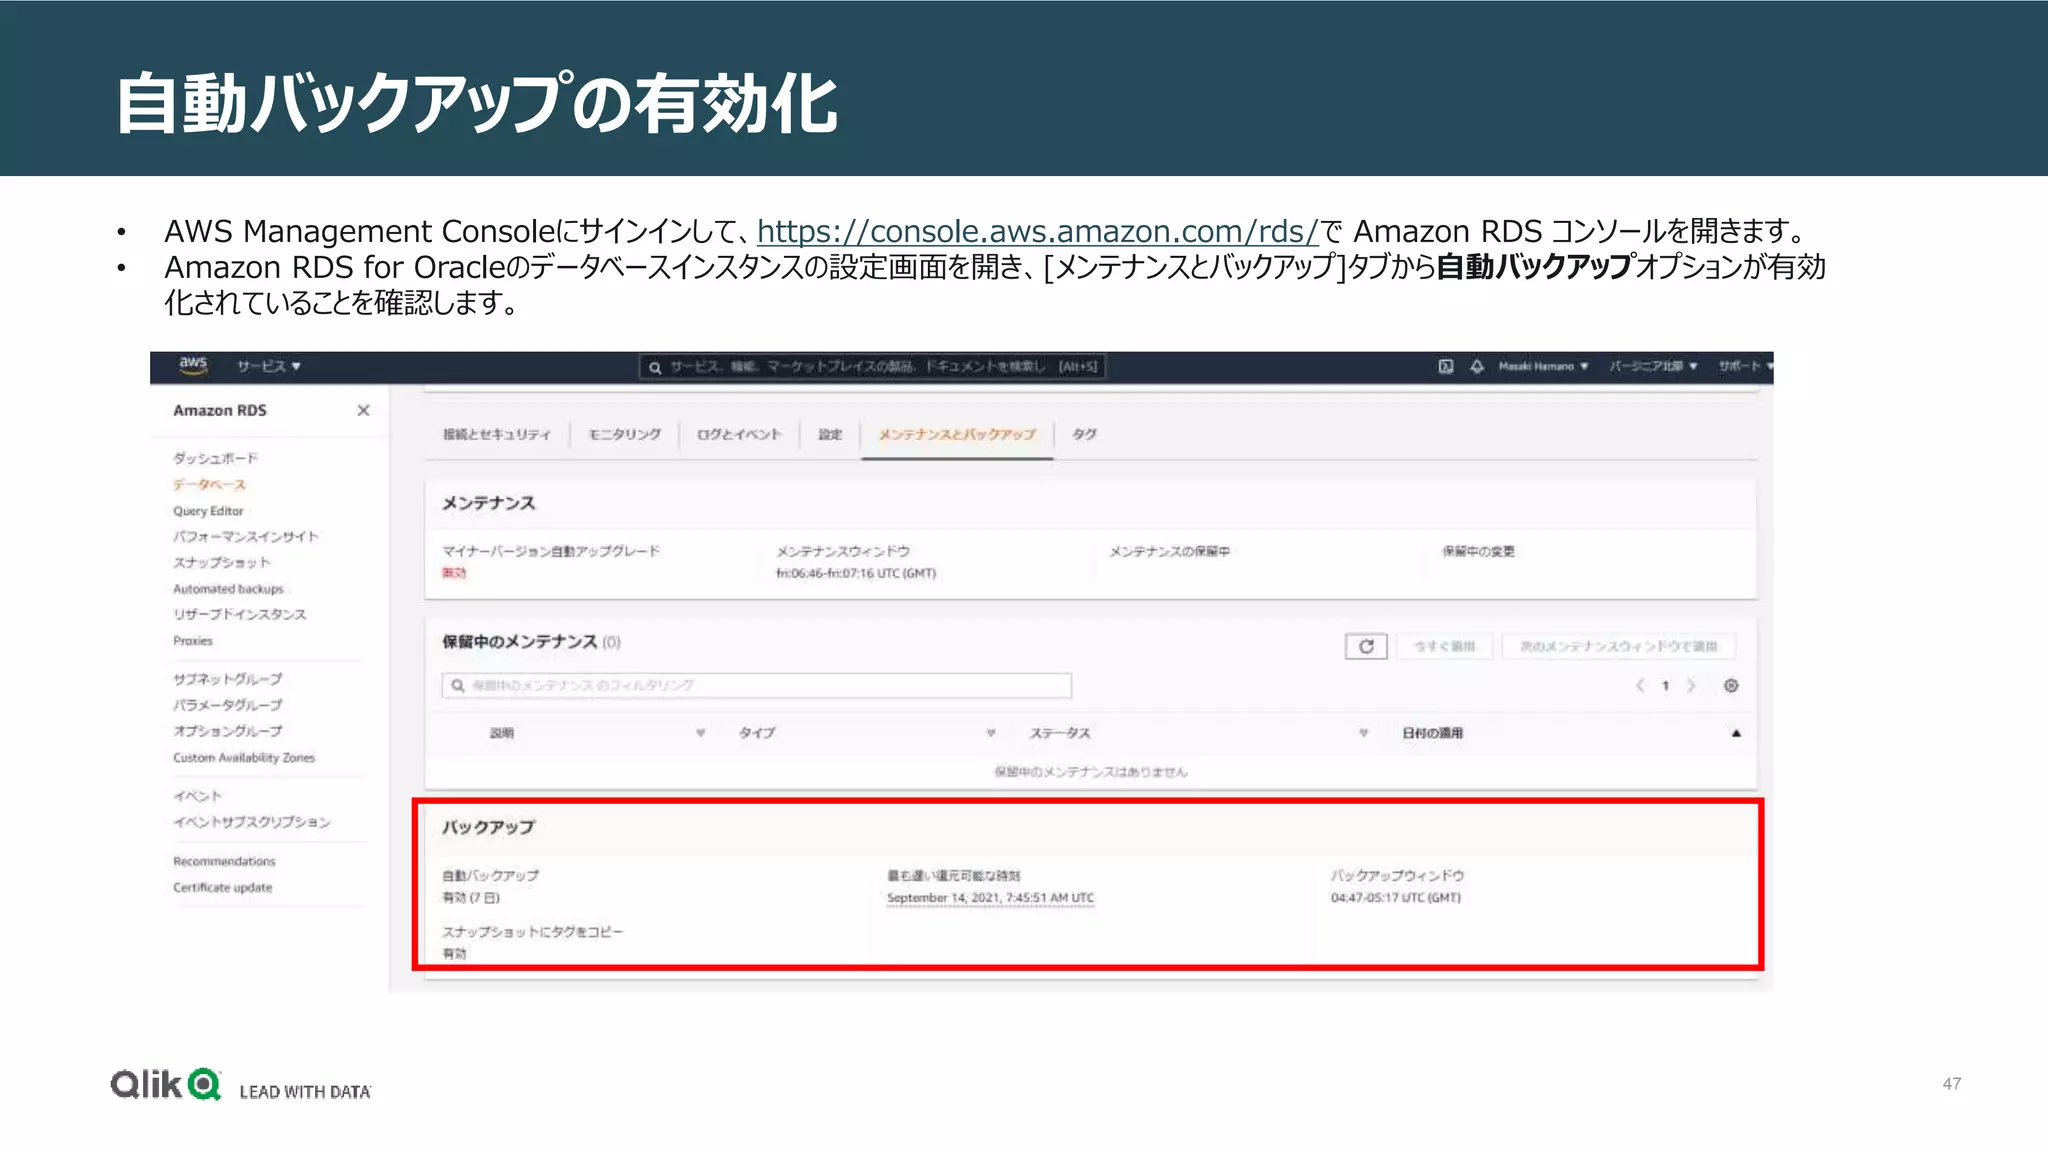Click 次のメンテナンスウィンドウで適用 button
2048x1152 pixels.
pyautogui.click(x=1618, y=646)
